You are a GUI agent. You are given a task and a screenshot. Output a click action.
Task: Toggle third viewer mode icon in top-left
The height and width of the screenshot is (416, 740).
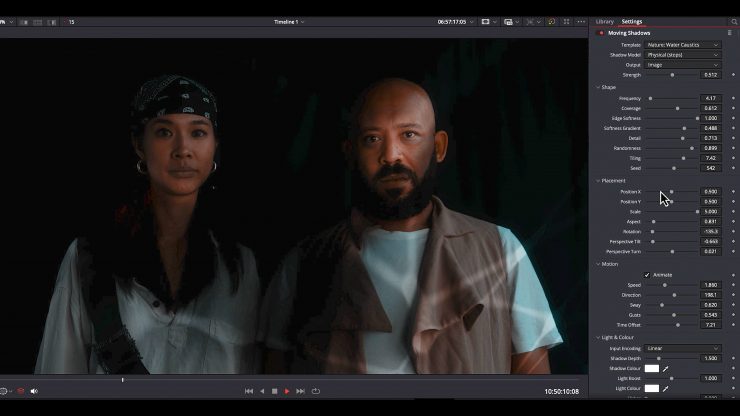click(52, 22)
